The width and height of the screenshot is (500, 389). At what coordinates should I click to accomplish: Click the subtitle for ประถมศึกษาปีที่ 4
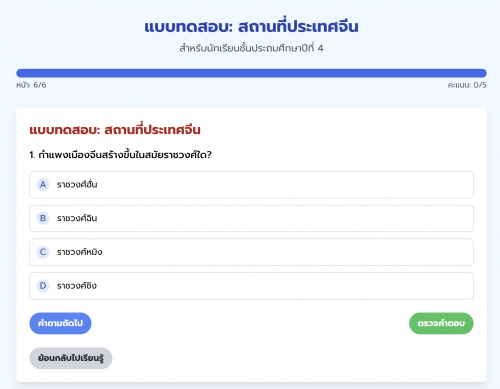click(251, 48)
